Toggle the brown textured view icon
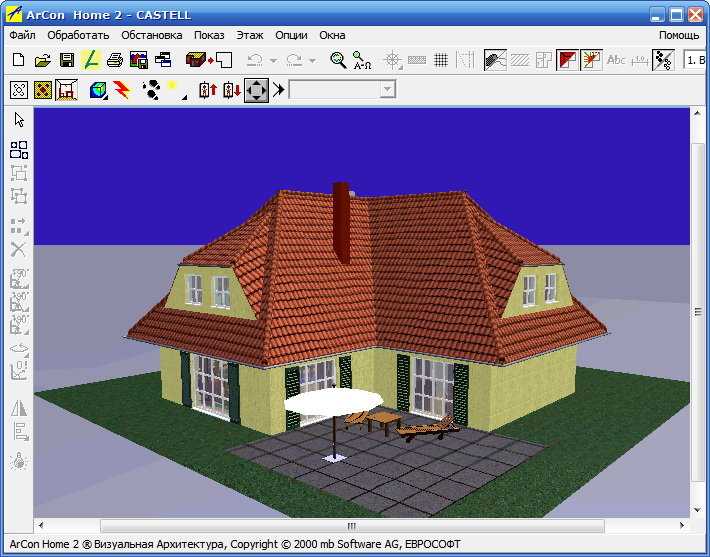This screenshot has height=557, width=710. 43,90
